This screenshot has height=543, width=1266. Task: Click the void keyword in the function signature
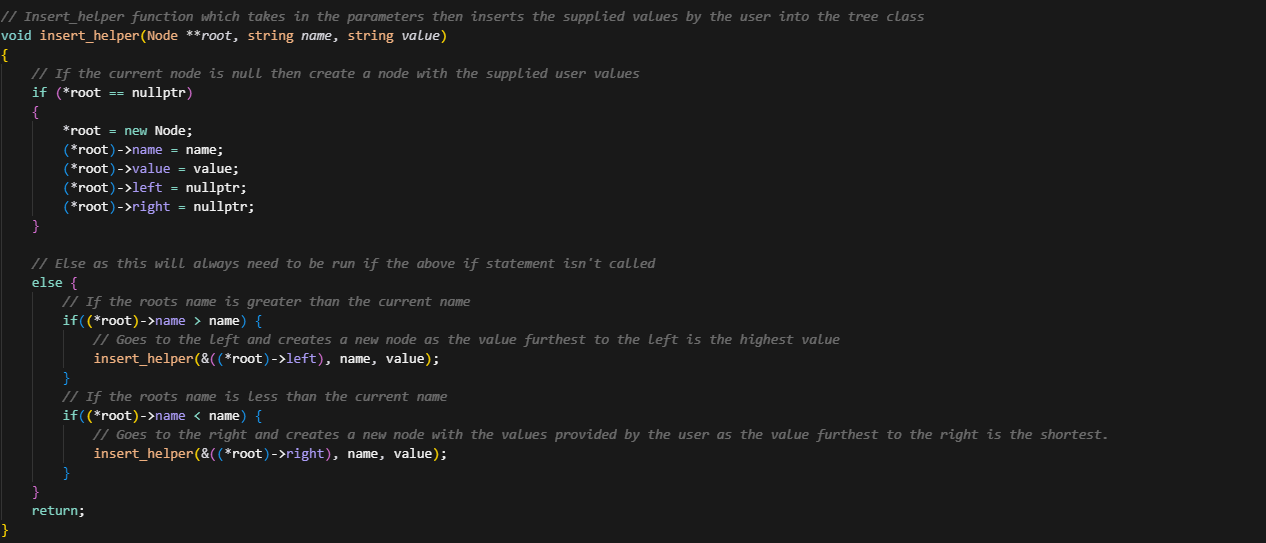tap(16, 37)
